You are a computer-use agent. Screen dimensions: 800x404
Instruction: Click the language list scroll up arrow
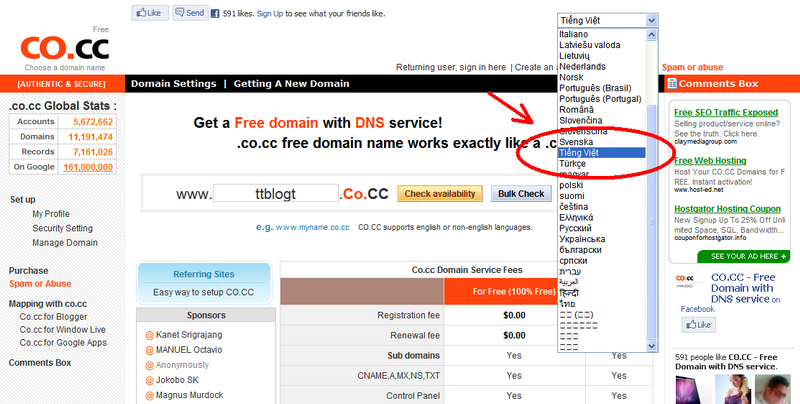652,35
